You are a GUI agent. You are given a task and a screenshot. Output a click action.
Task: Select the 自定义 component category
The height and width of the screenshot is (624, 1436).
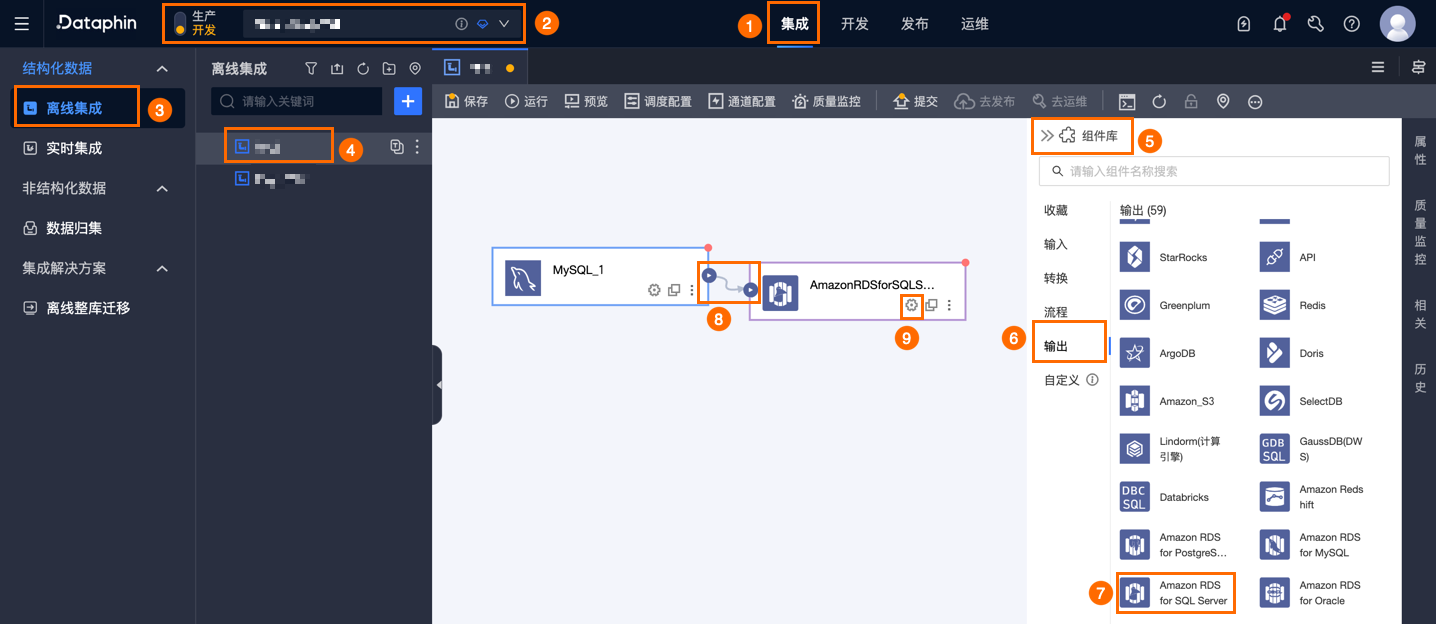point(1062,380)
